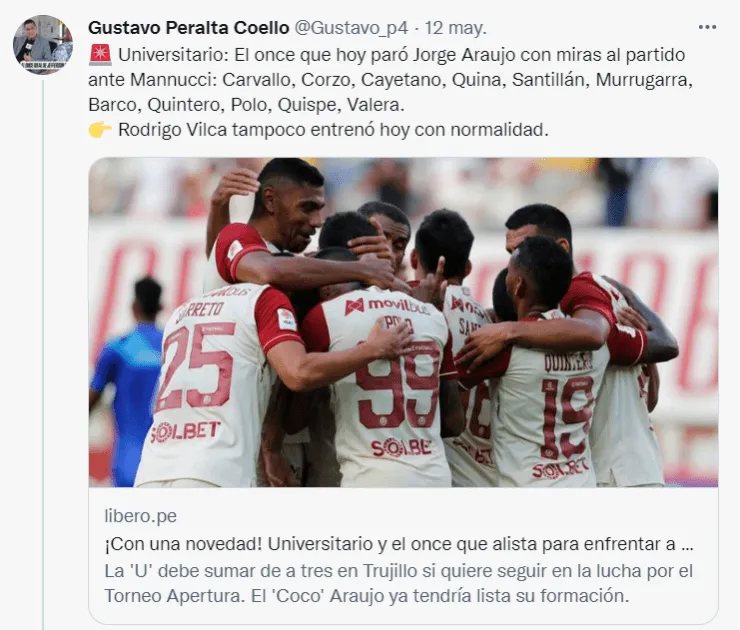Click the Rodrigo Vilca tweet line

coord(333,129)
